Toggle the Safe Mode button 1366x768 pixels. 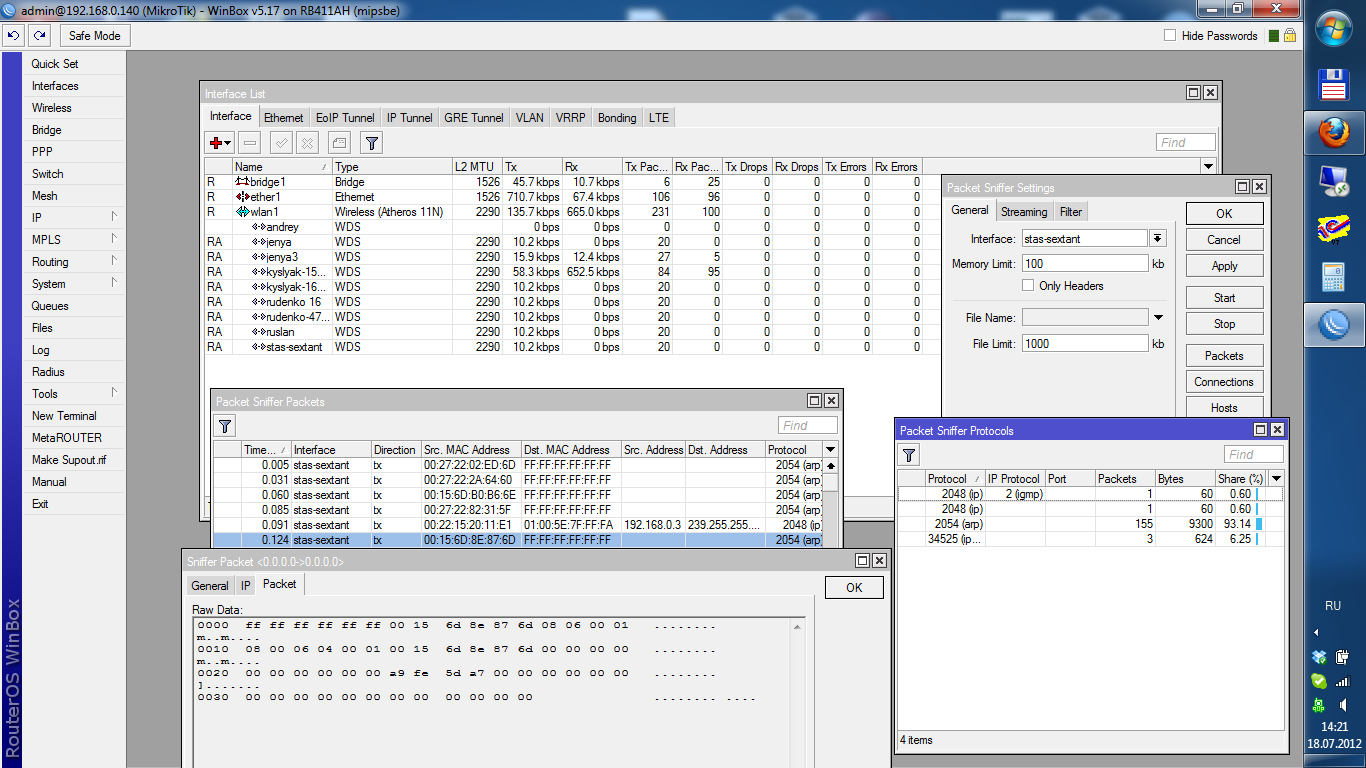(x=95, y=35)
